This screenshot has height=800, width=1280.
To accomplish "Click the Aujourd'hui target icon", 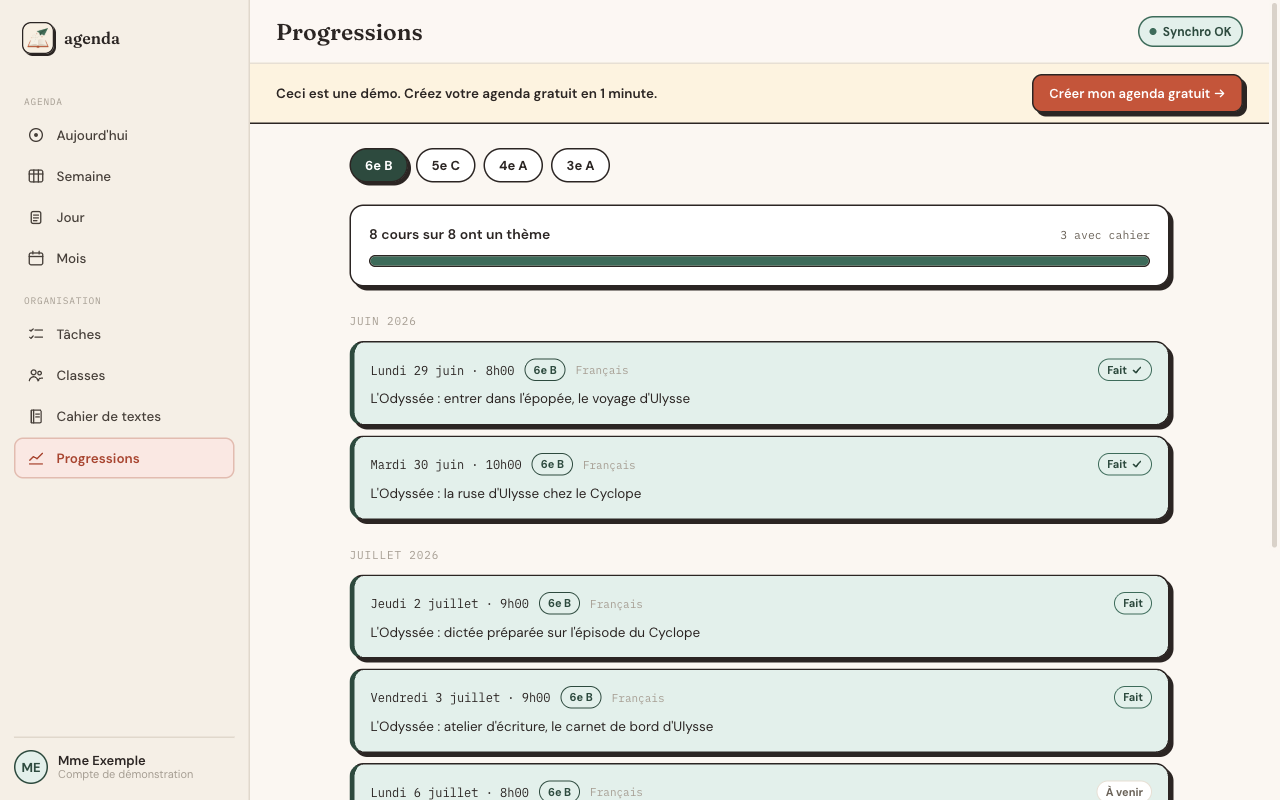I will [36, 135].
